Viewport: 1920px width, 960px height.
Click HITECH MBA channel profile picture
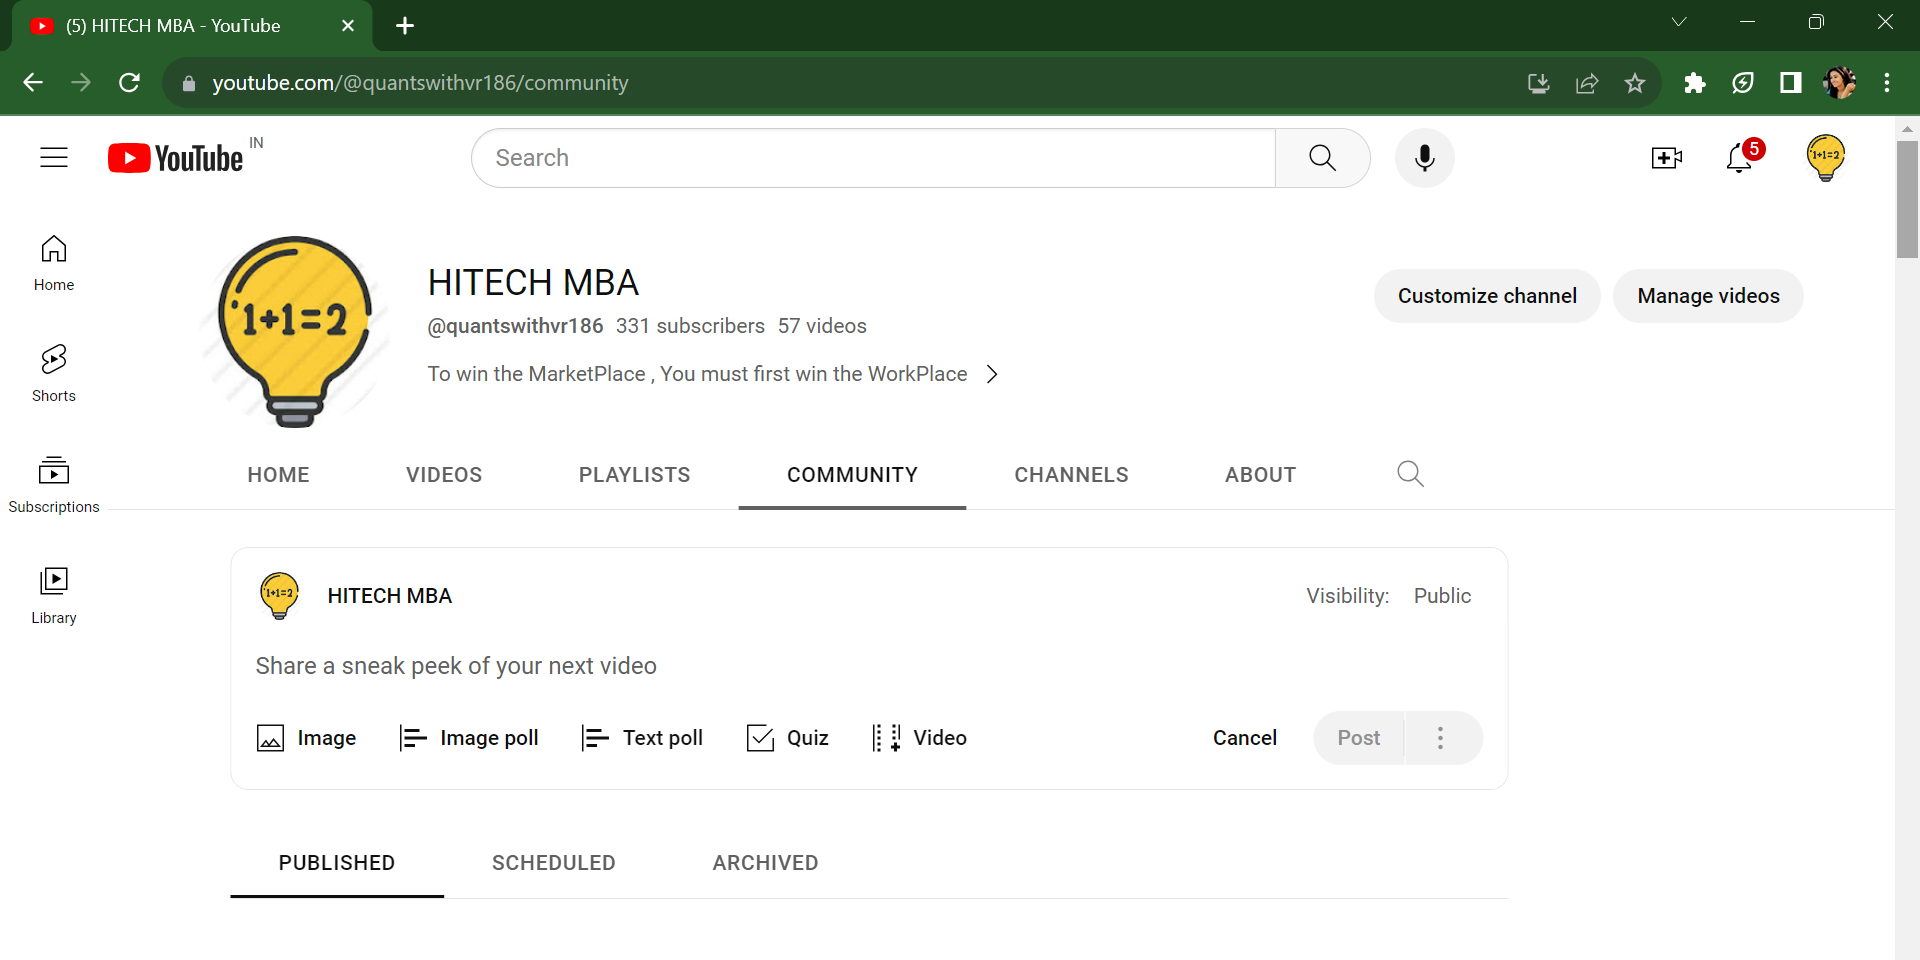[x=295, y=331]
